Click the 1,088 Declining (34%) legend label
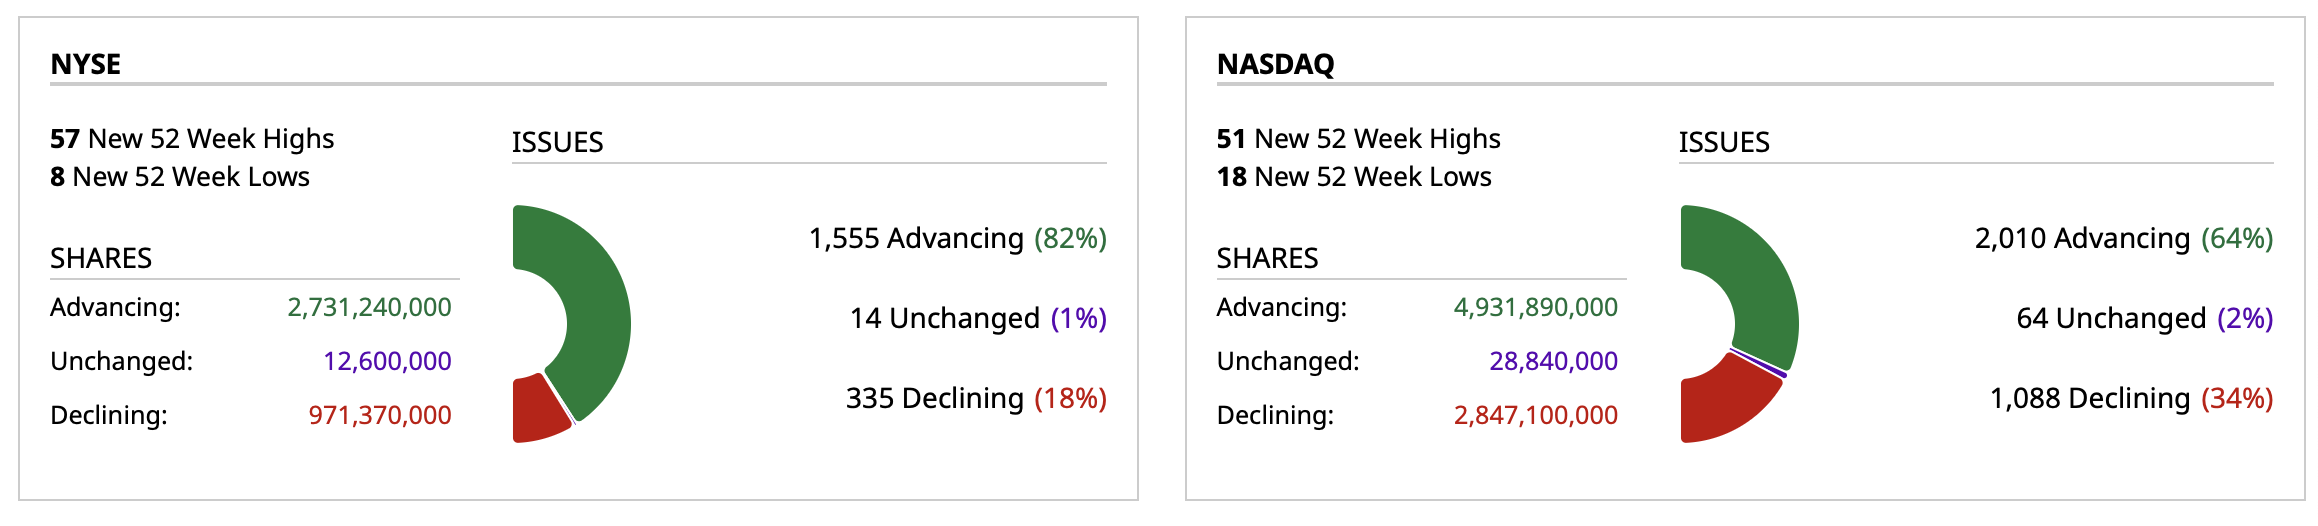Viewport: 2318px width, 526px height. point(2132,398)
